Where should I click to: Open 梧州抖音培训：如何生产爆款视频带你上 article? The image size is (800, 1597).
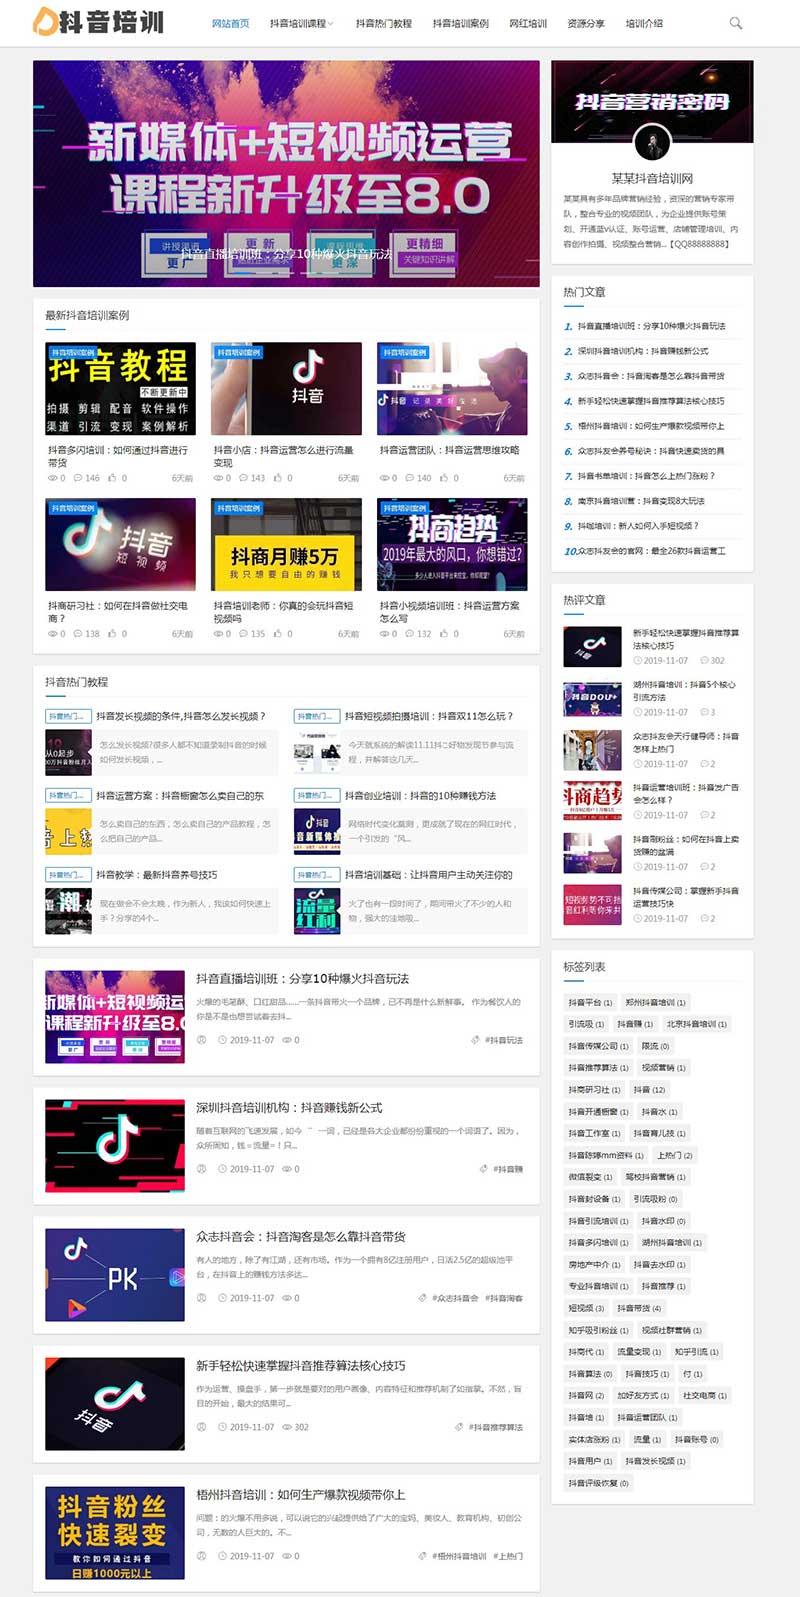tap(301, 1495)
